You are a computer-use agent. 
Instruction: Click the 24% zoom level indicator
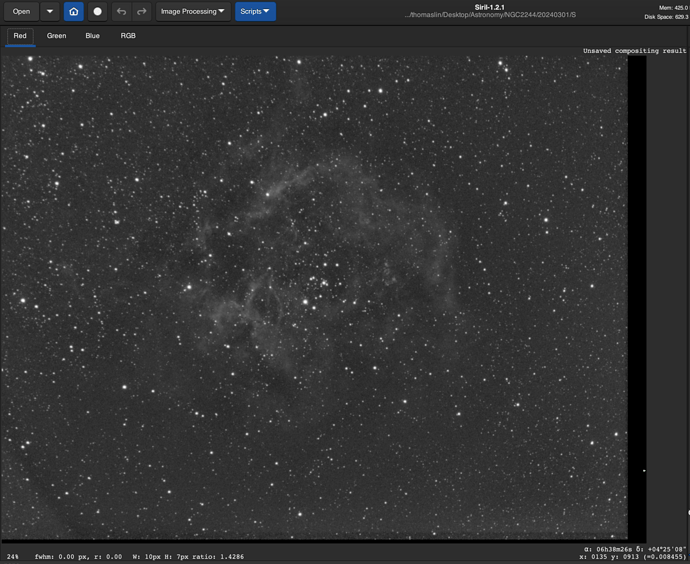[x=13, y=556]
